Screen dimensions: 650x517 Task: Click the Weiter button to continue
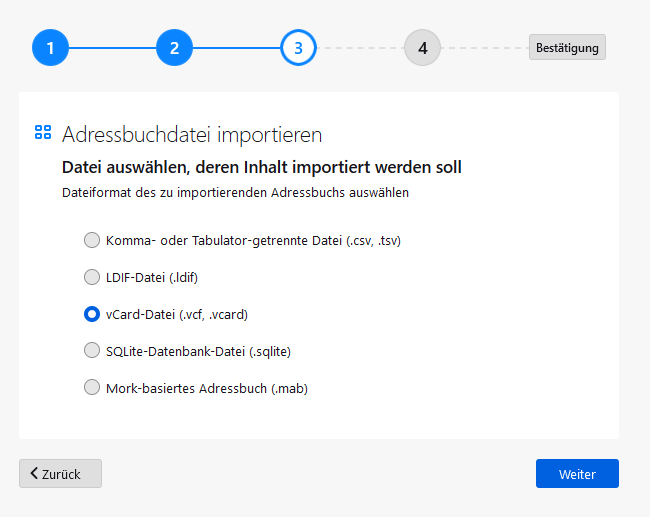577,473
